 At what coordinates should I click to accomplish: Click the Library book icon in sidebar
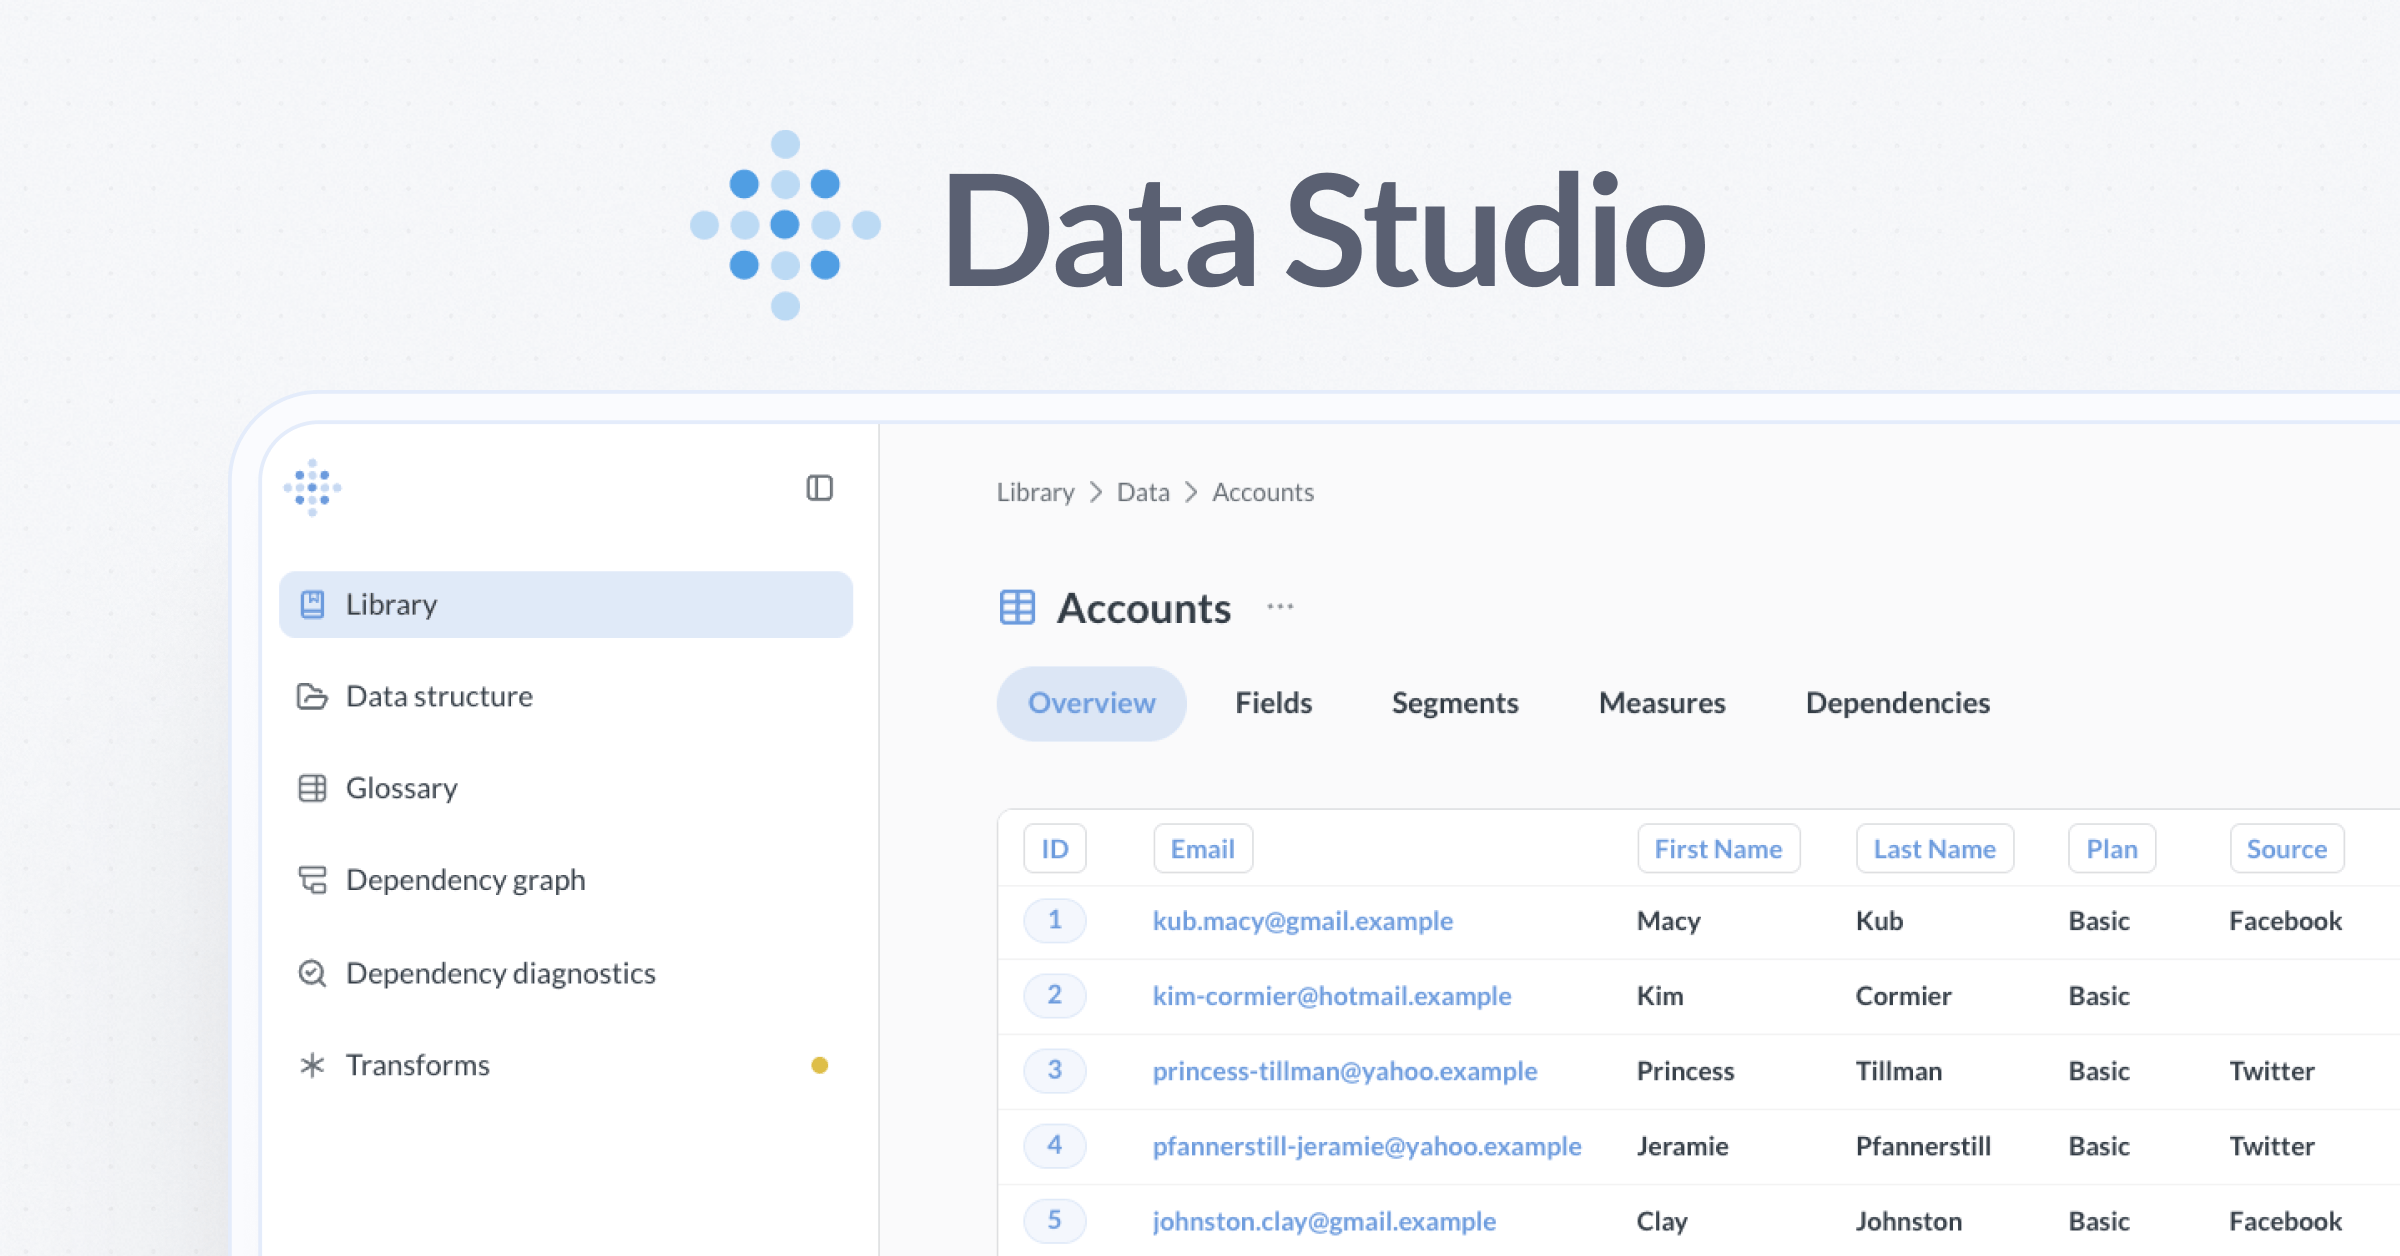click(312, 604)
